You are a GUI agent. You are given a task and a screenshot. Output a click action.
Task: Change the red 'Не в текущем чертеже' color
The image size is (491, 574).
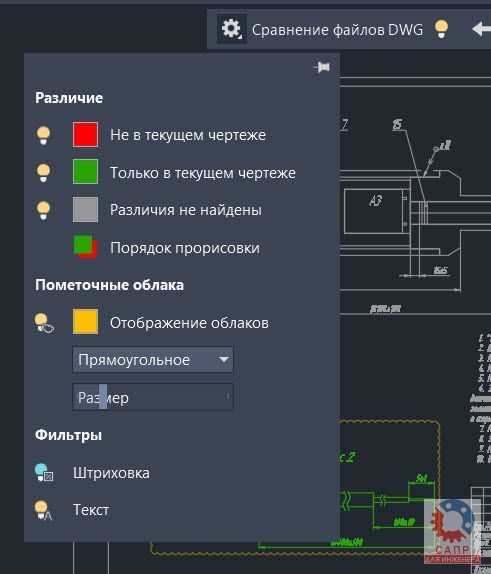pos(85,134)
